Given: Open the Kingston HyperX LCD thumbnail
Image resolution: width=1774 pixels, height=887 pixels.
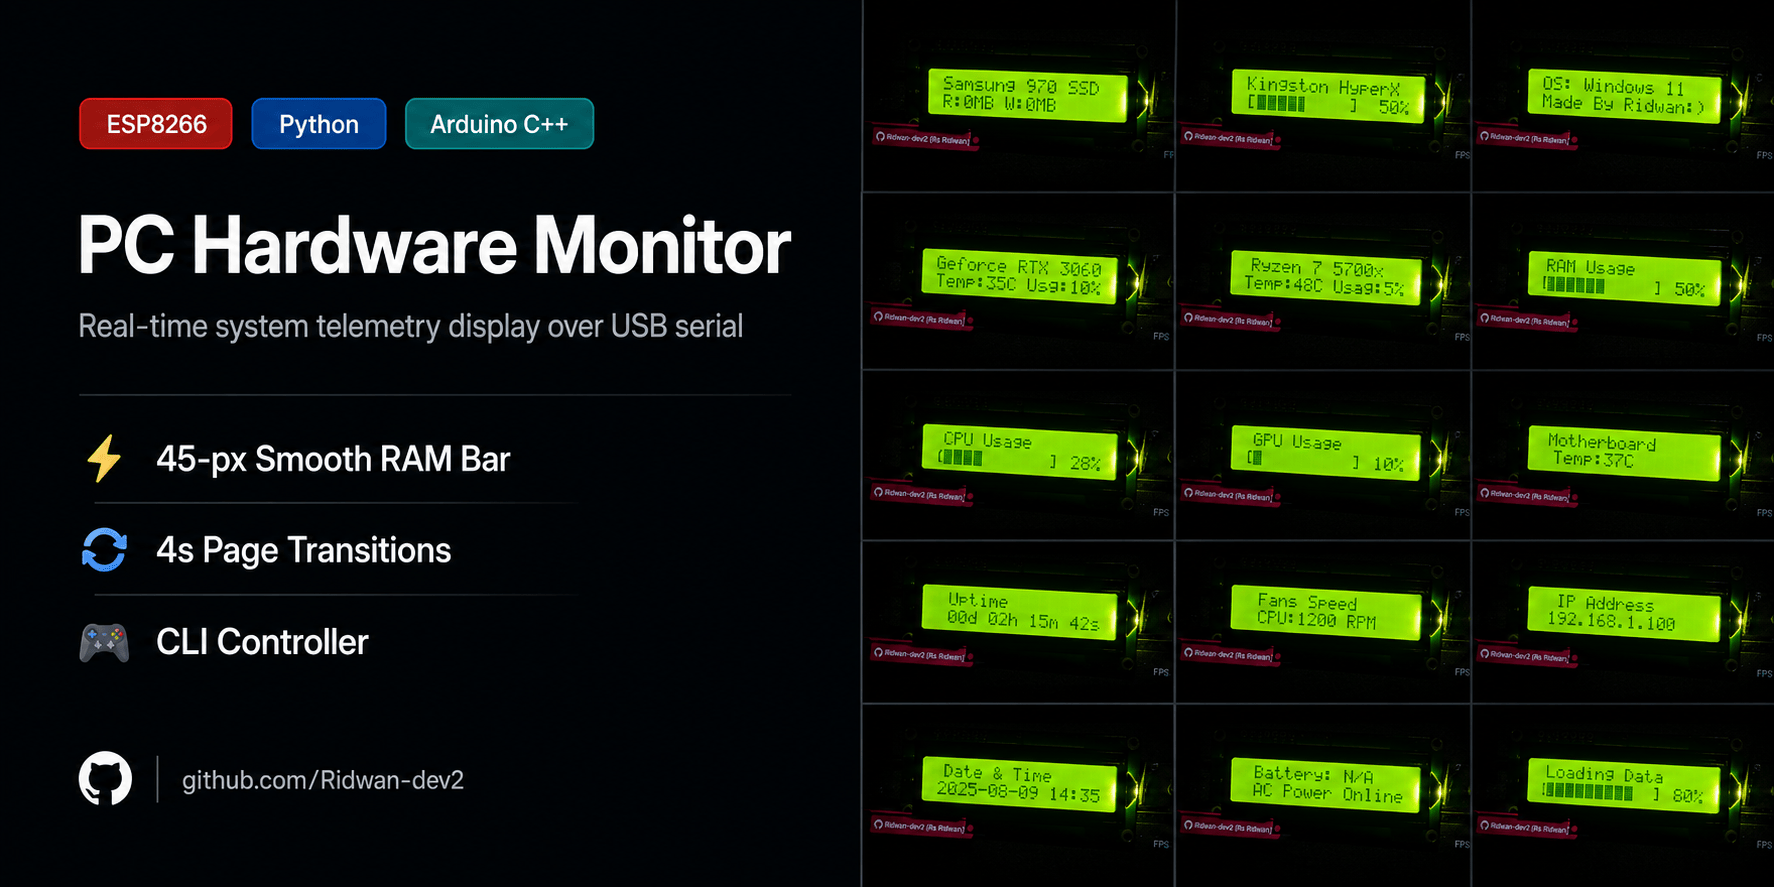Looking at the screenshot, I should (x=1324, y=96).
